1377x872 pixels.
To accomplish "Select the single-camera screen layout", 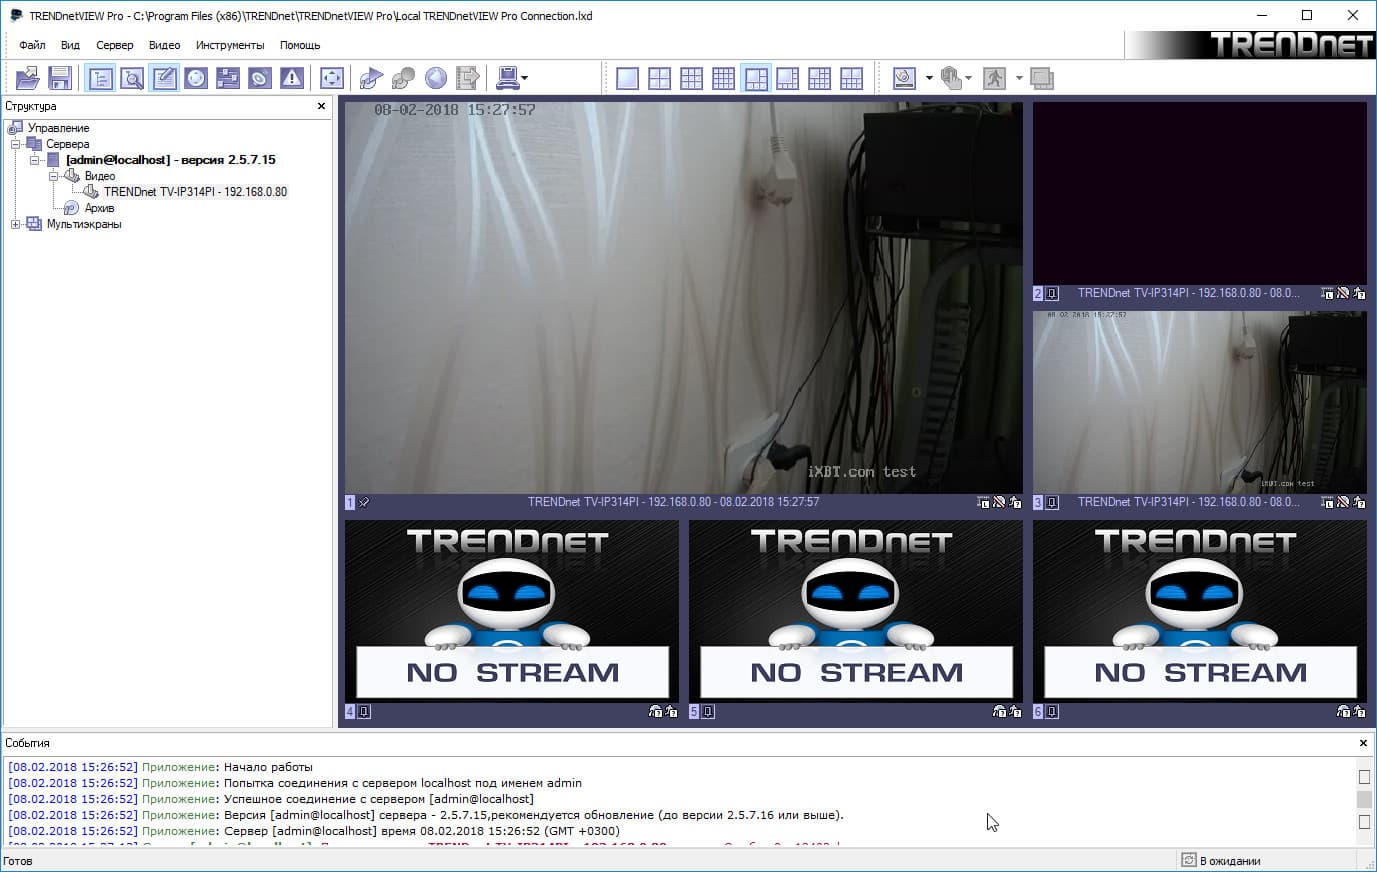I will tap(627, 78).
